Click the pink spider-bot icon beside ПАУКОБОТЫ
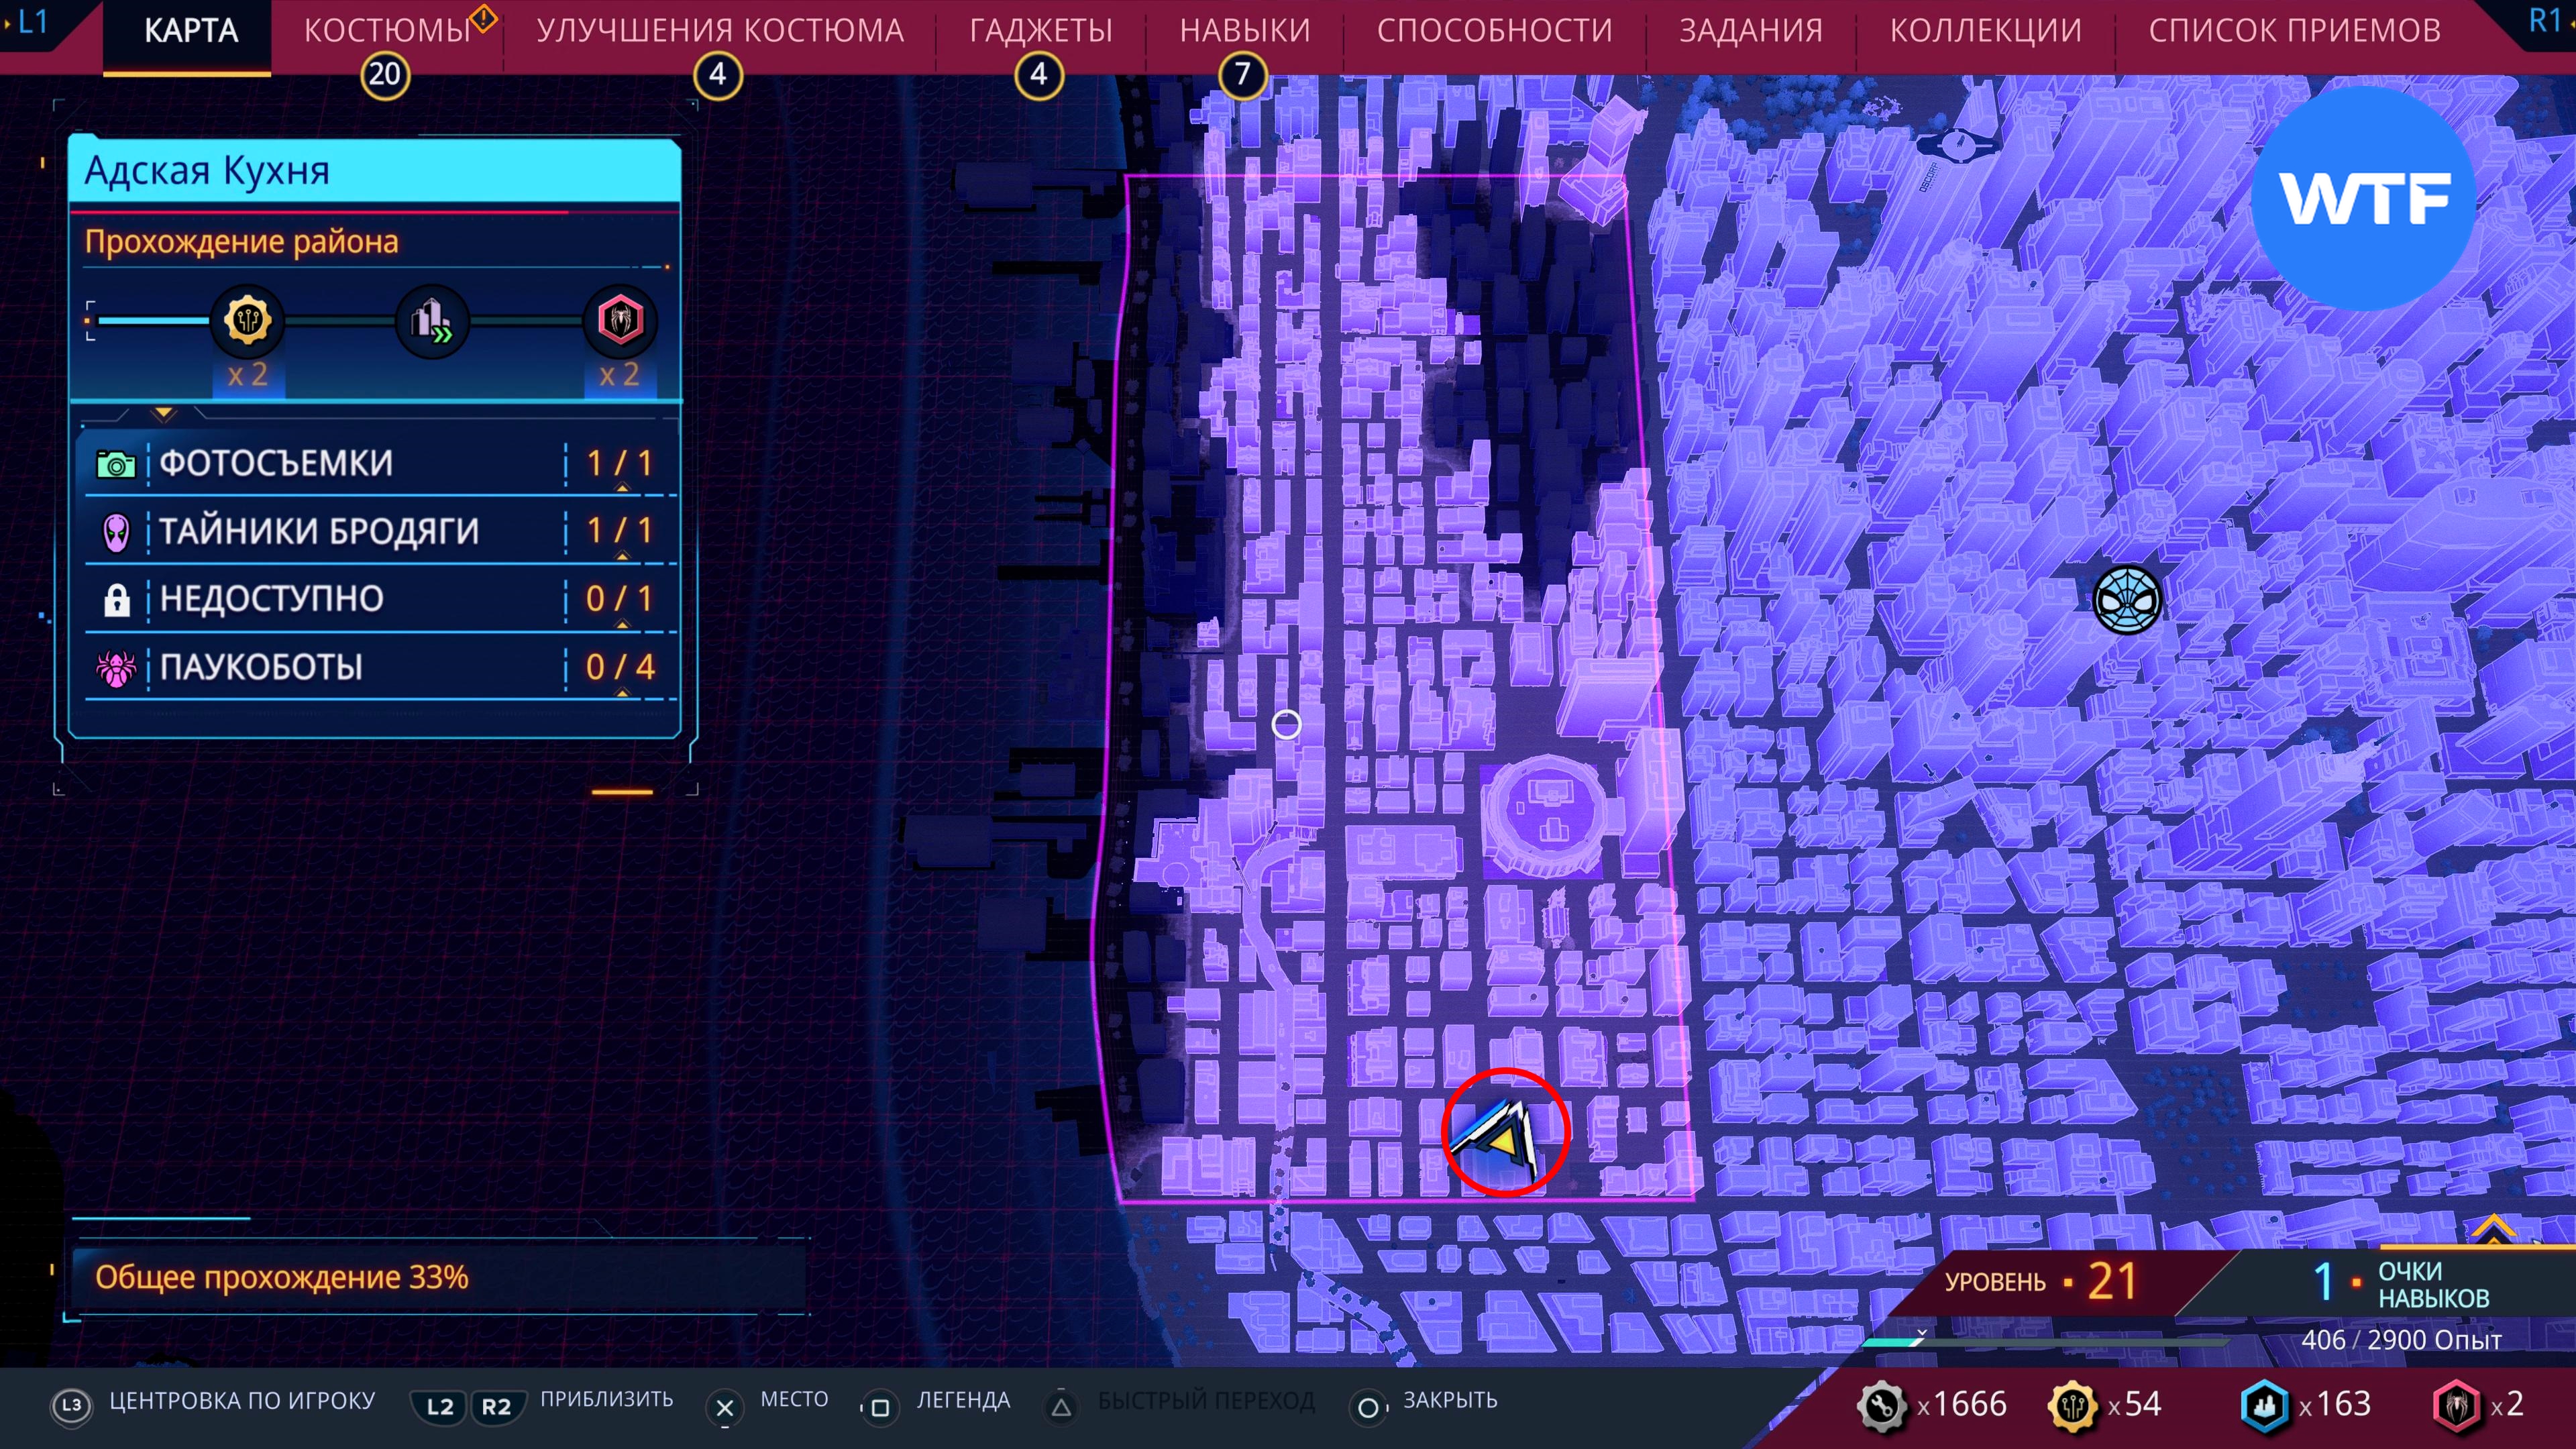Screen dimensions: 2576x1449 click(116, 667)
